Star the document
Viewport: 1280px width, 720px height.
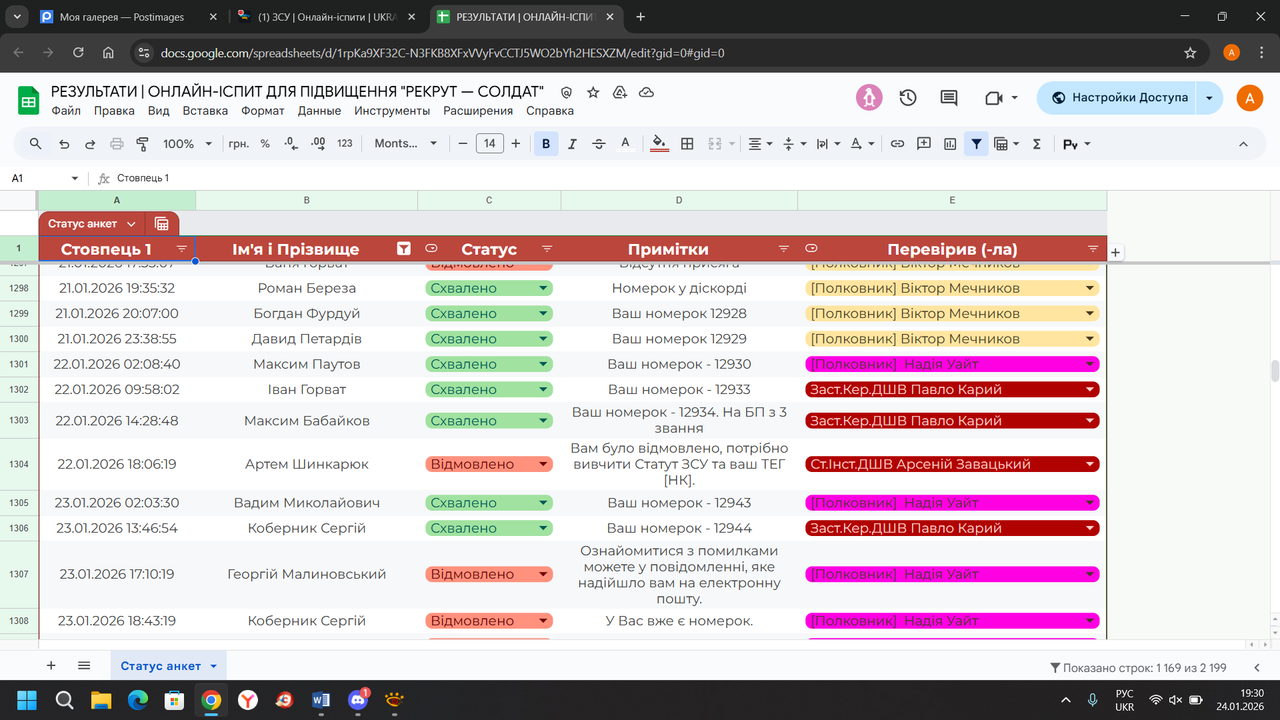[x=593, y=92]
